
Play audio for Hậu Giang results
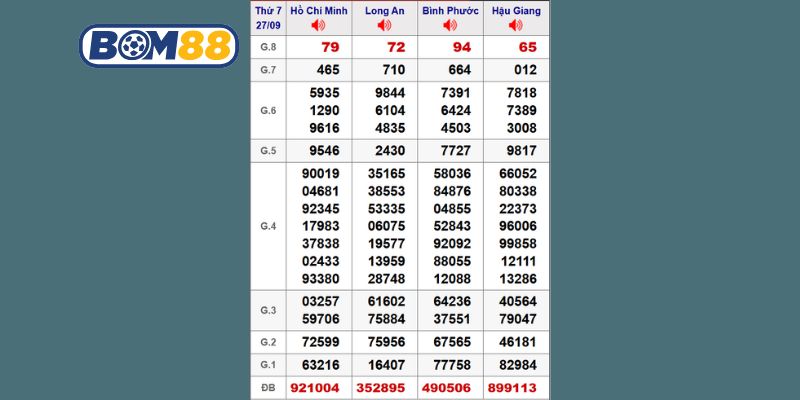click(516, 25)
